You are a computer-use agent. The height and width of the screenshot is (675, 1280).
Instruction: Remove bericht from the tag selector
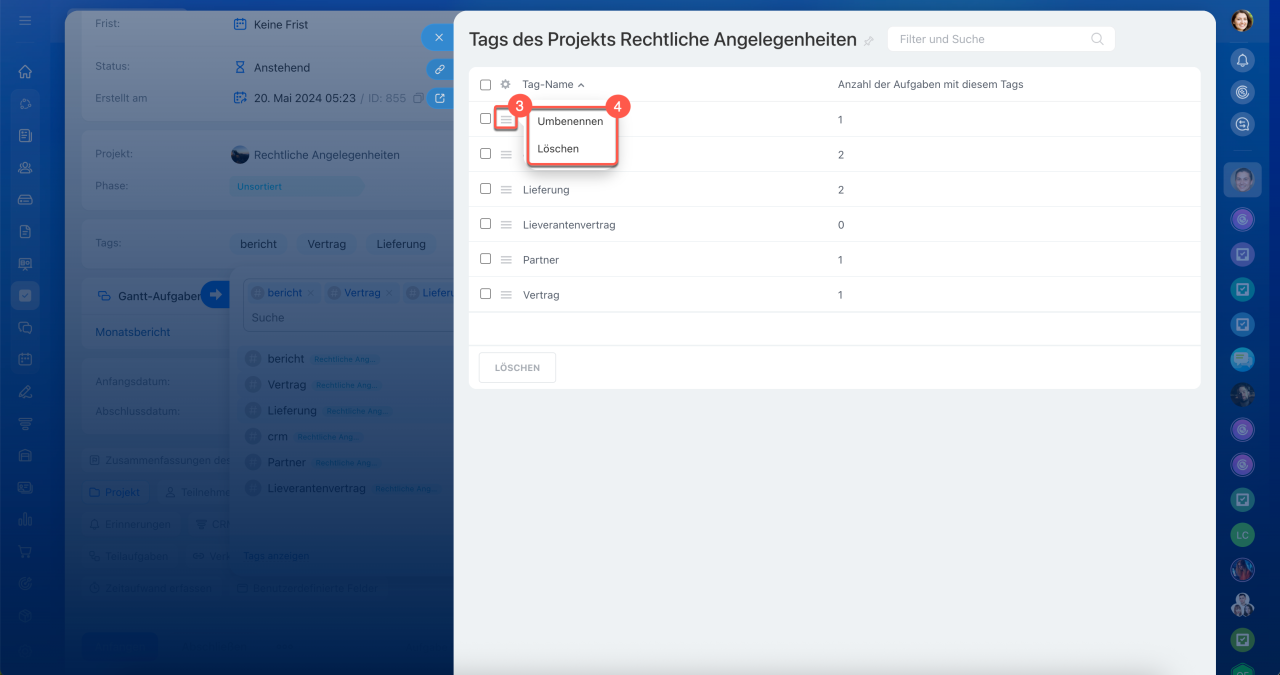[310, 293]
